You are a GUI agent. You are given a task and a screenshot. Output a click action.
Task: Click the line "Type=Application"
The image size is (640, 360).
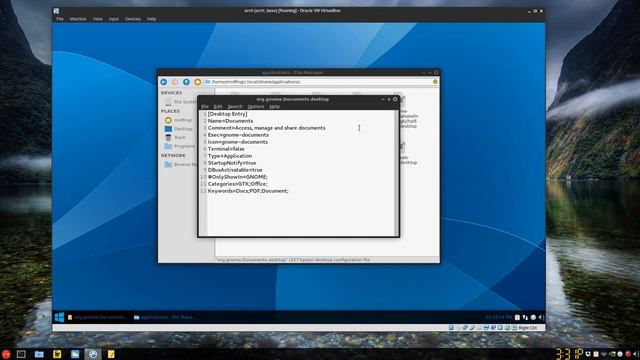click(x=230, y=156)
